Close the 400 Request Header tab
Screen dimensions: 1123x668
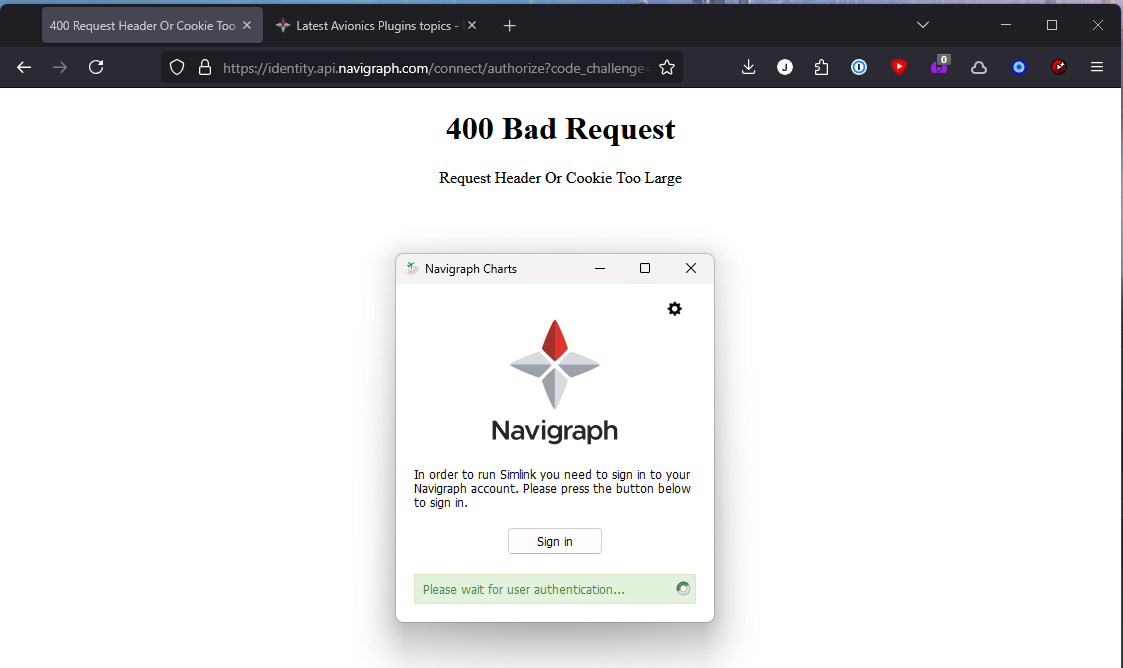tap(247, 25)
